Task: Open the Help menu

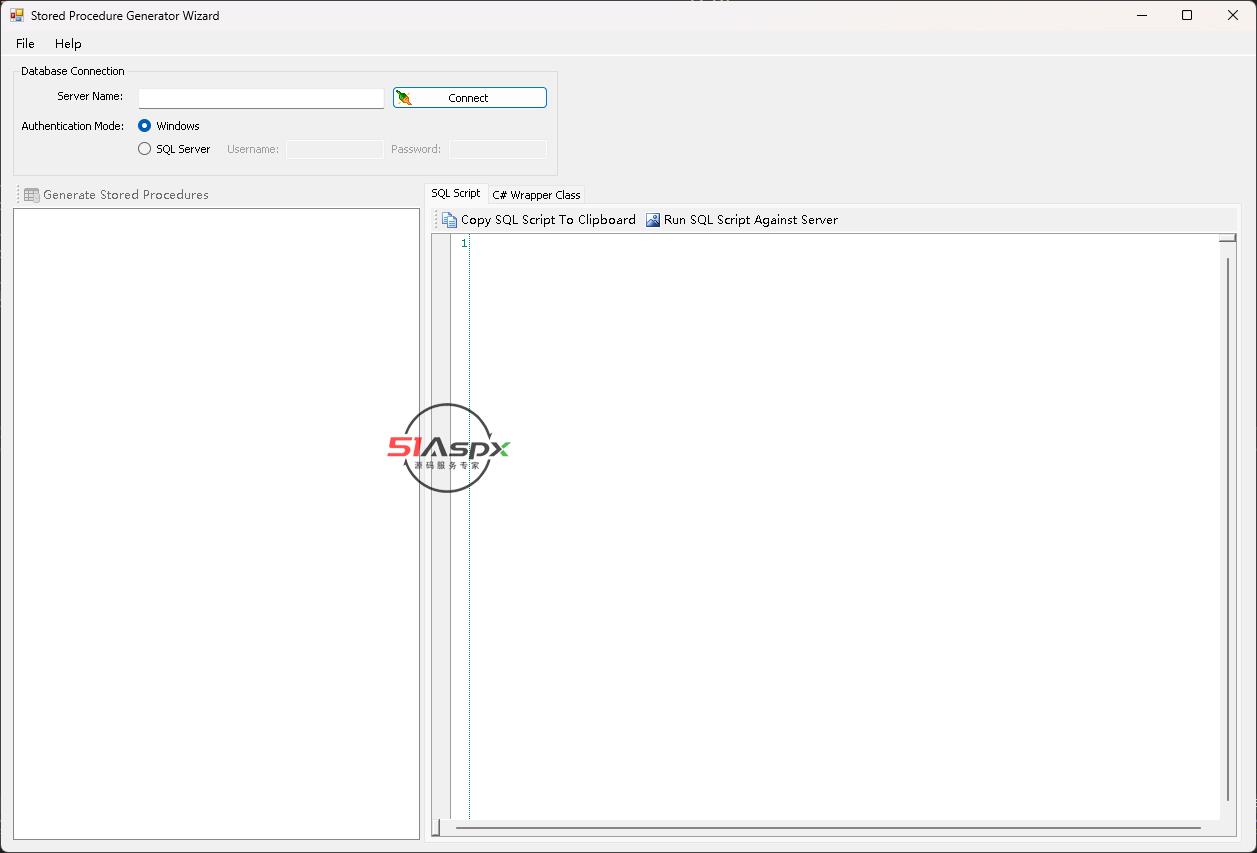Action: (x=68, y=44)
